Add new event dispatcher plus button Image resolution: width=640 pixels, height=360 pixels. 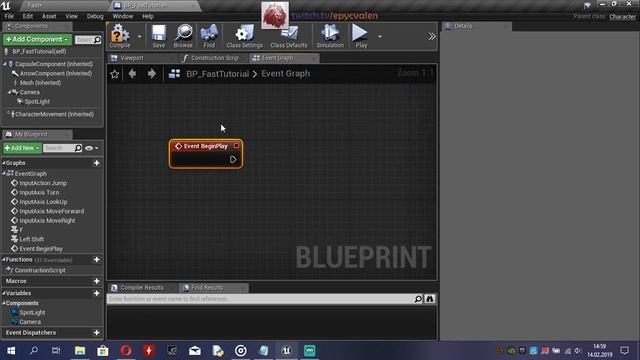(96, 333)
